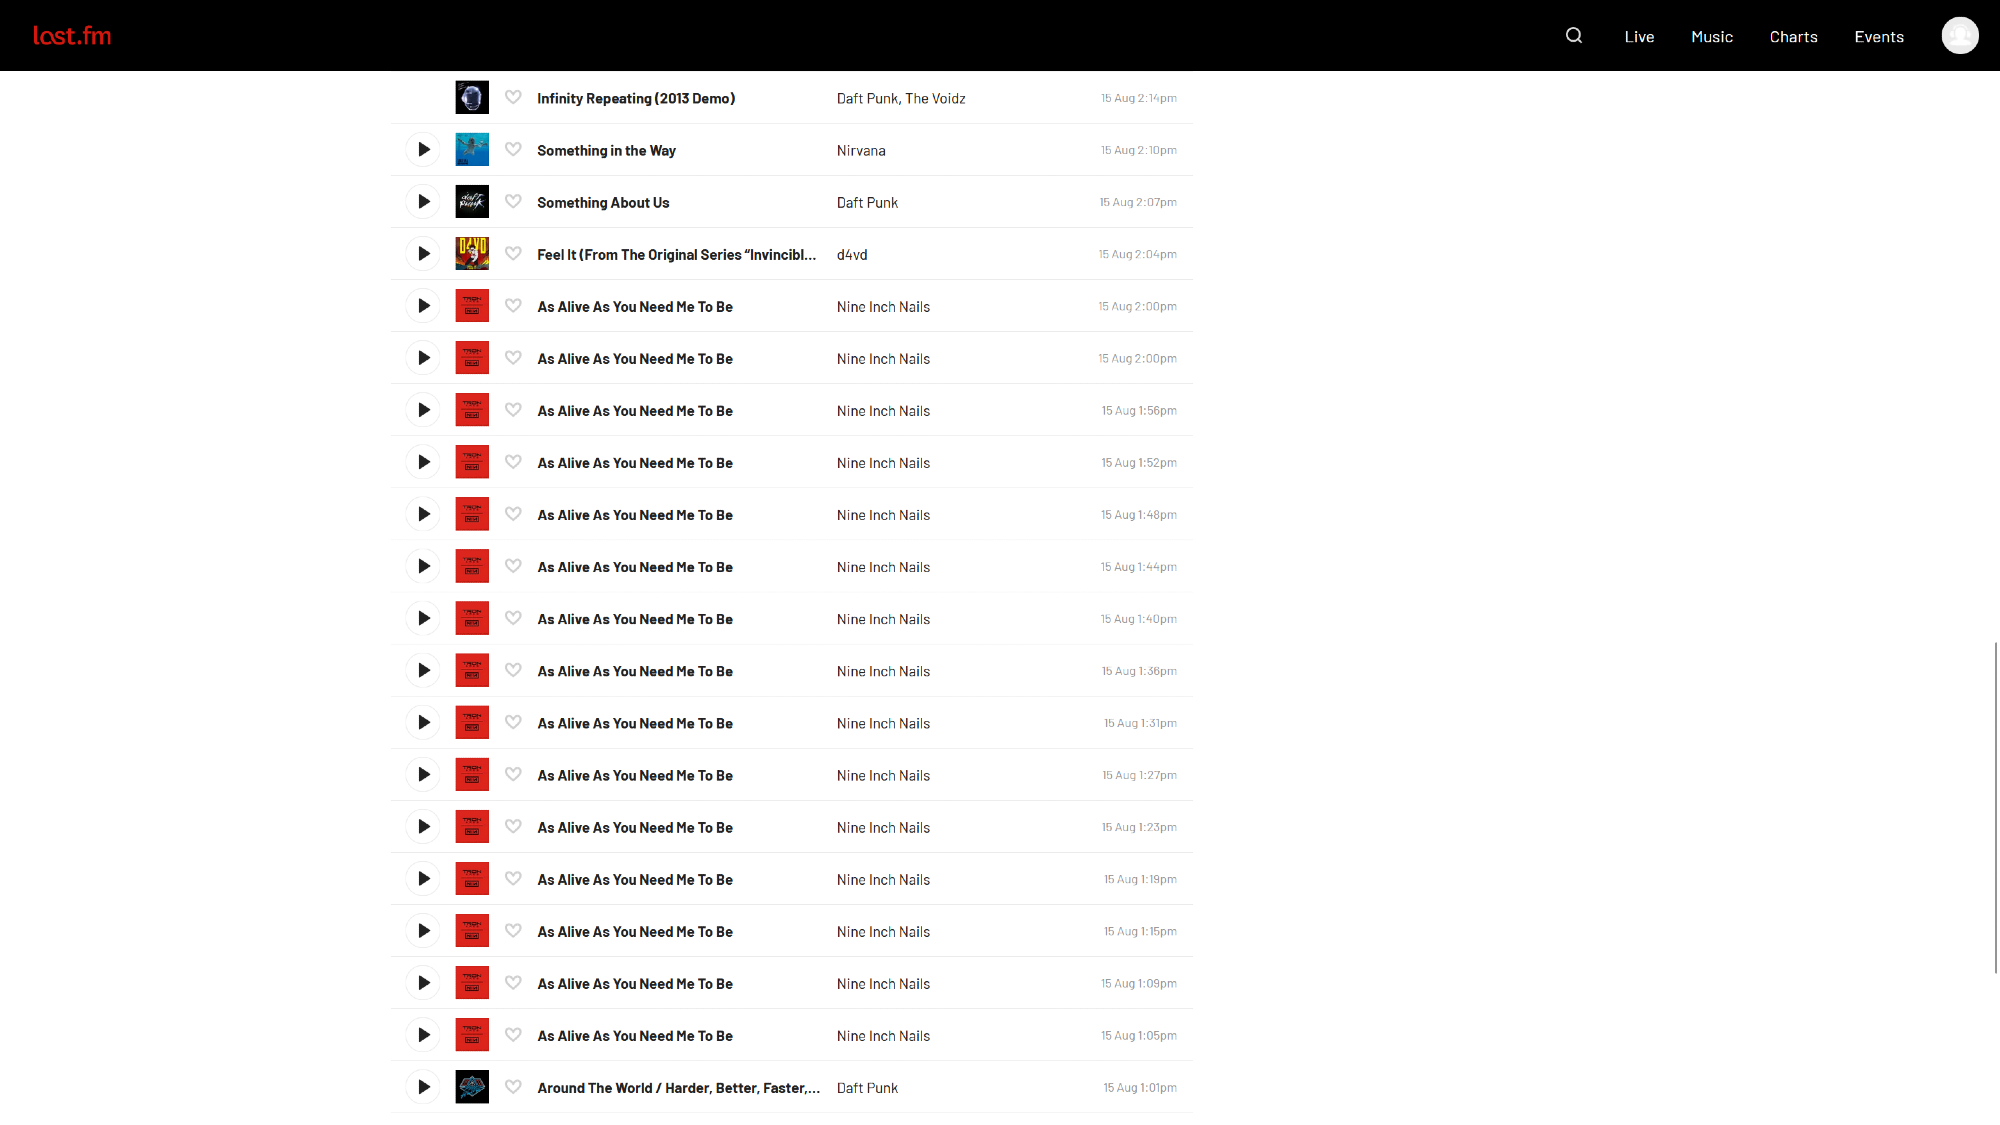Open the Nirvana artist link
The height and width of the screenshot is (1125, 2000).
point(861,151)
